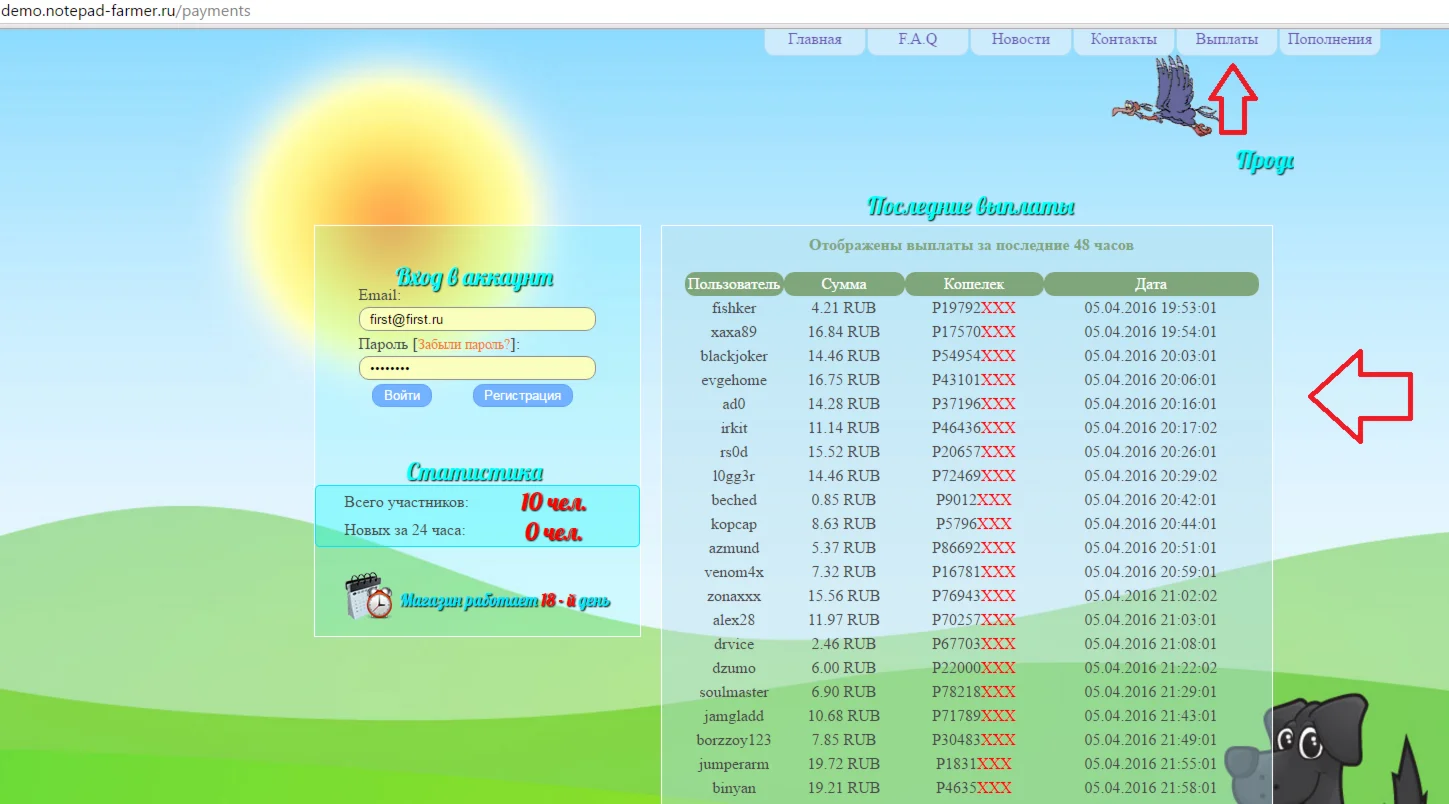The width and height of the screenshot is (1449, 804).
Task: Select username soulmaster in payouts table
Action: click(x=734, y=692)
